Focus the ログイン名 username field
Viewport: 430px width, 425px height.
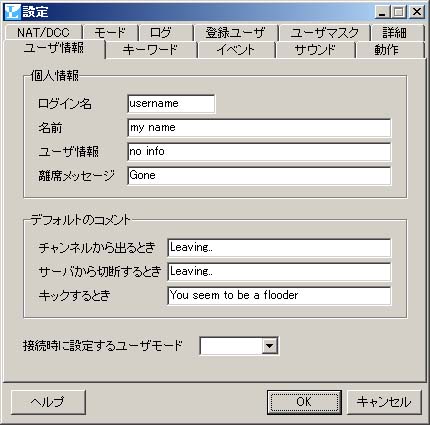pyautogui.click(x=171, y=104)
